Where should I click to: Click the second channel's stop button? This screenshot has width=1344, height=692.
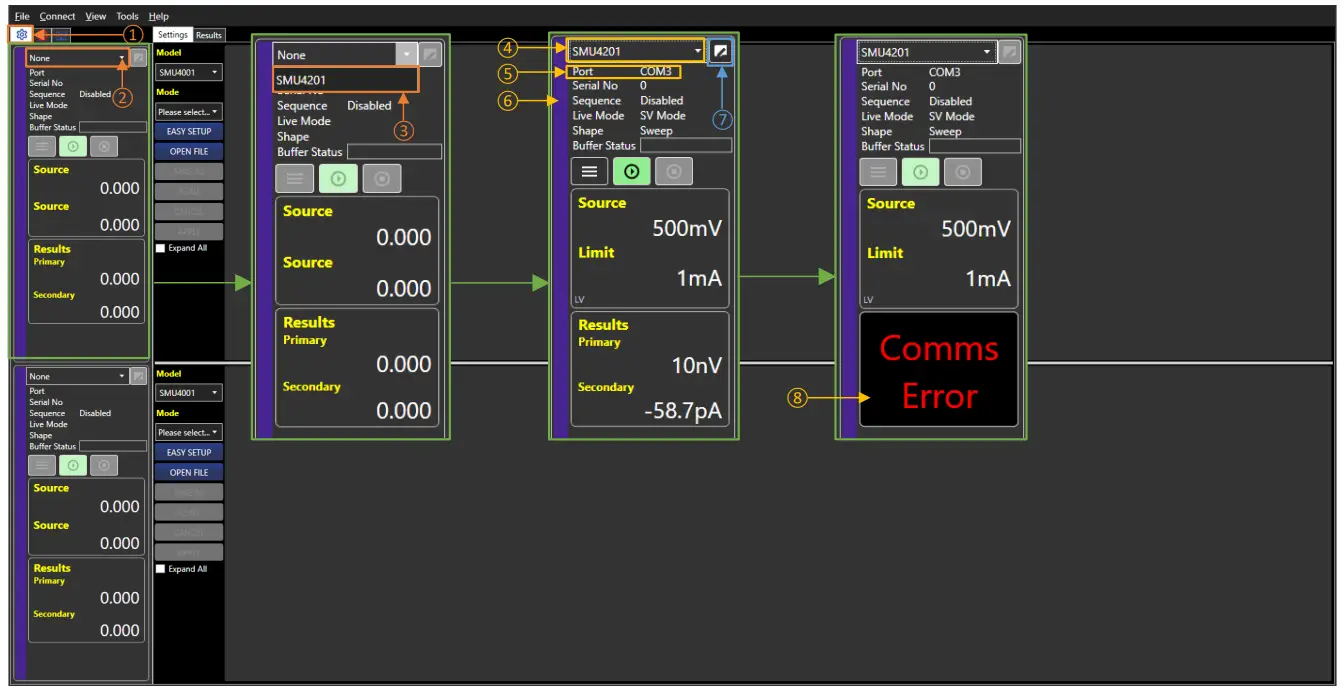click(104, 465)
